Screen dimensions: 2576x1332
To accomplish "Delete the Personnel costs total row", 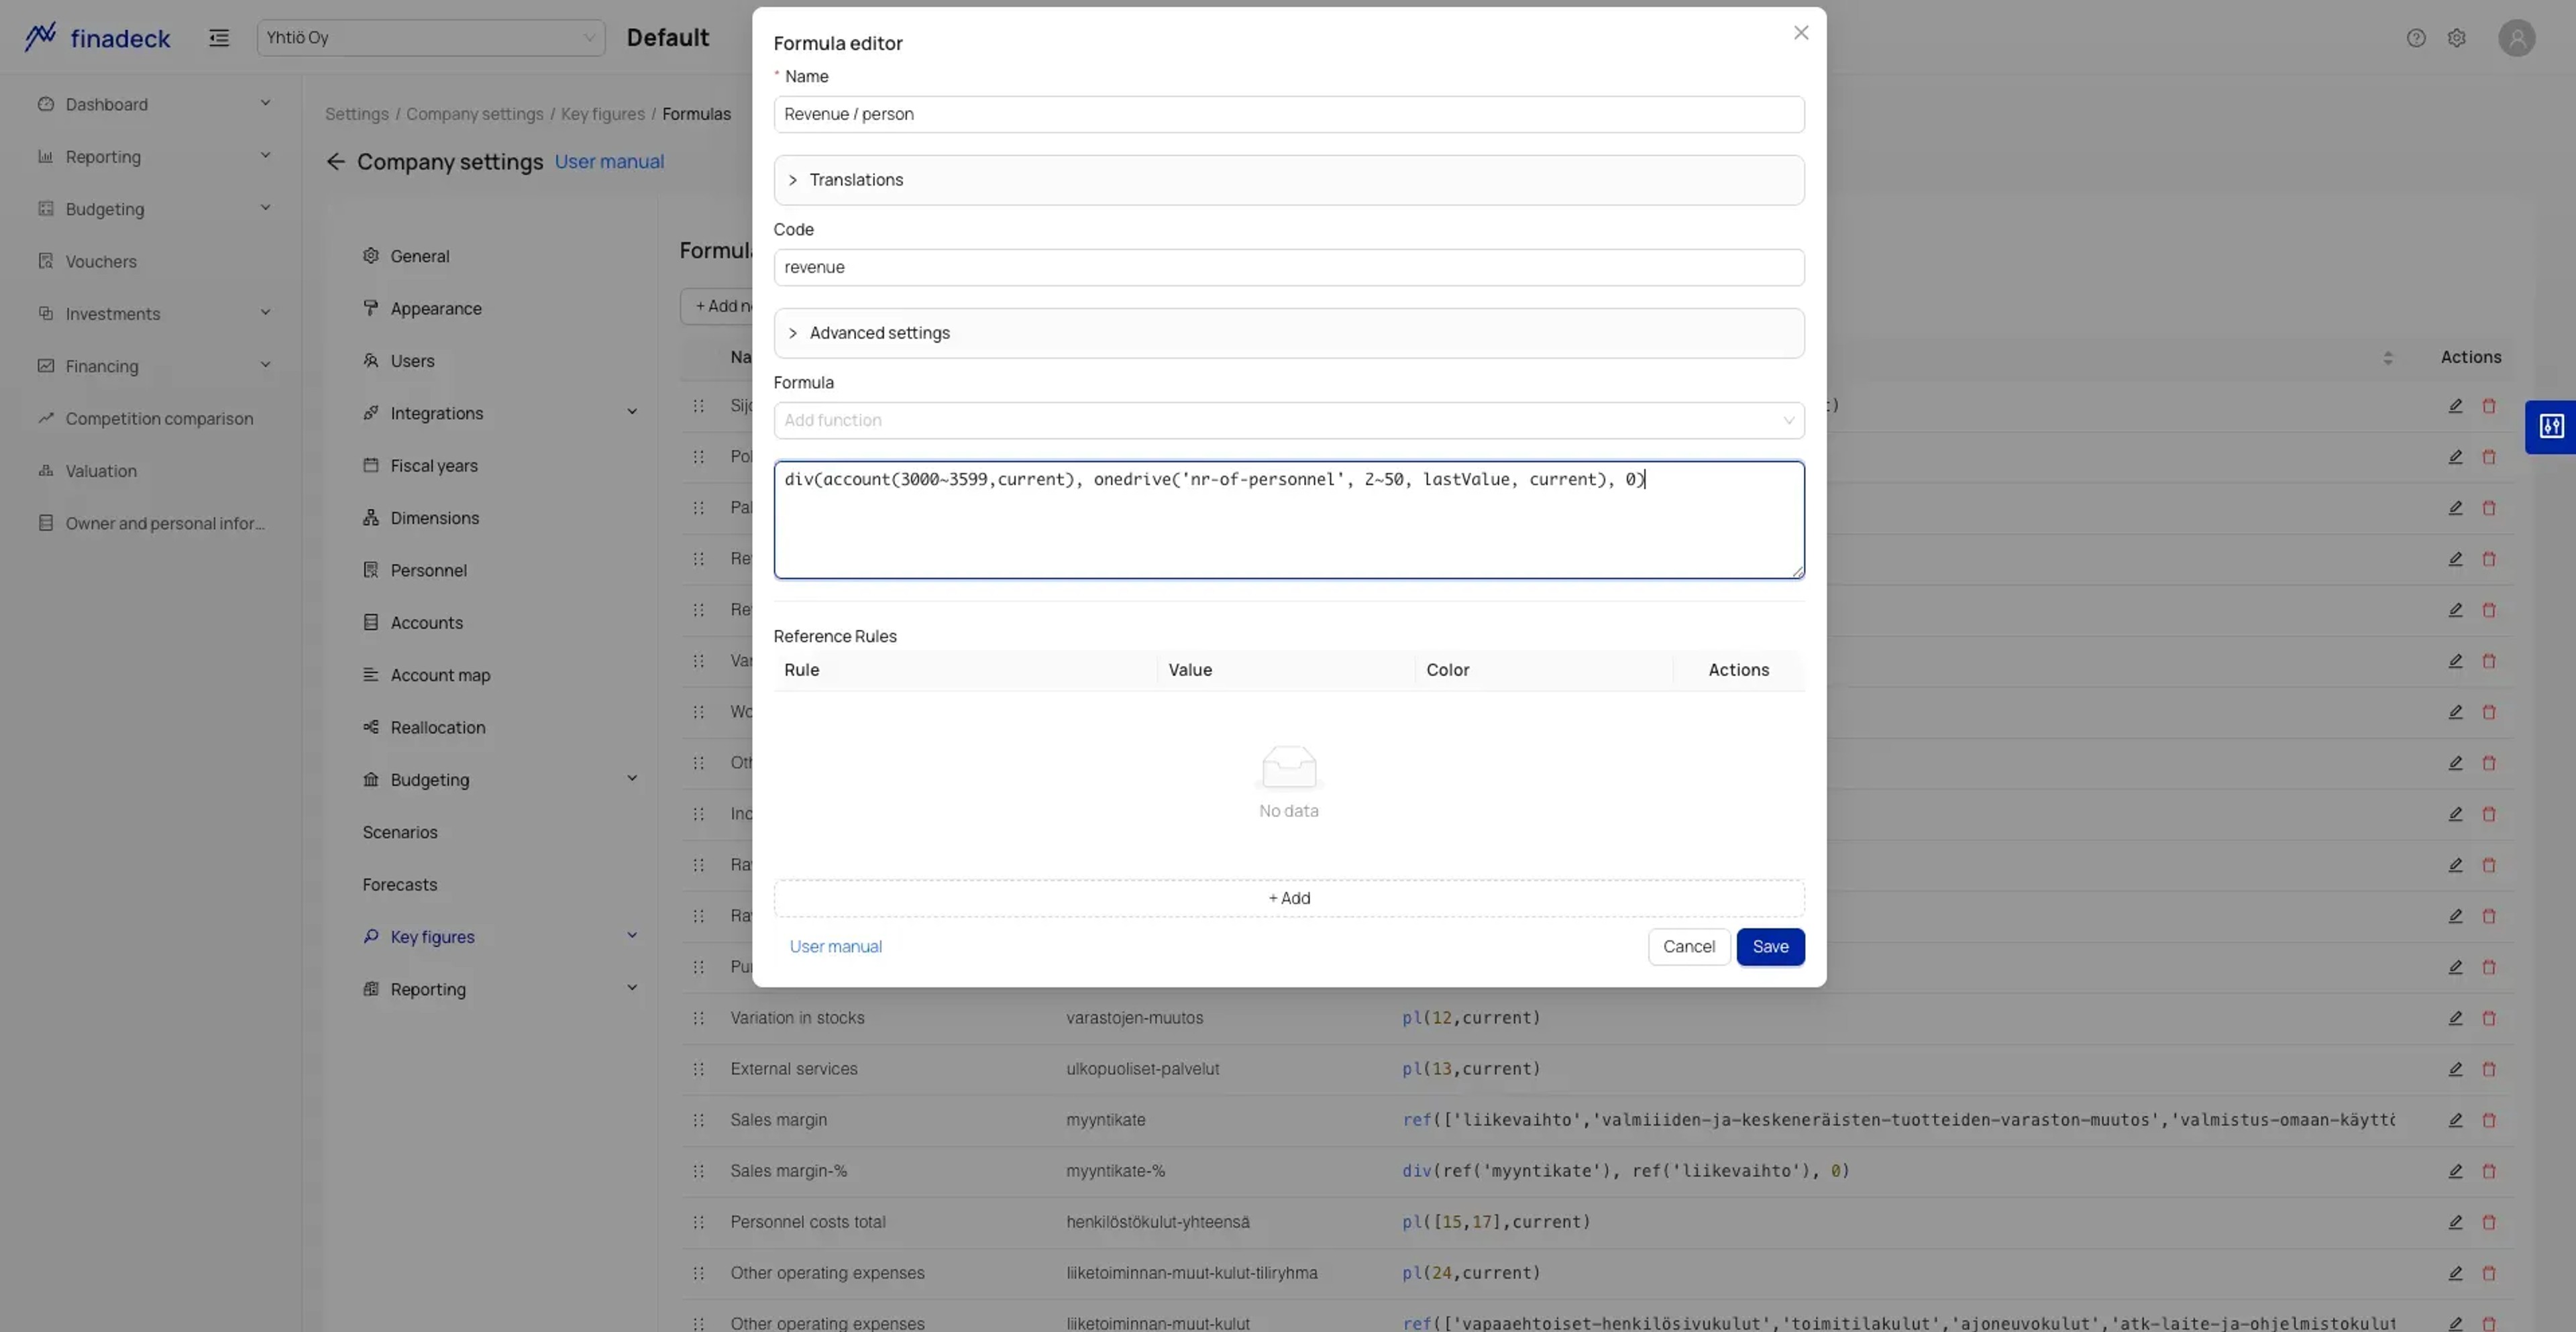I will click(2489, 1222).
